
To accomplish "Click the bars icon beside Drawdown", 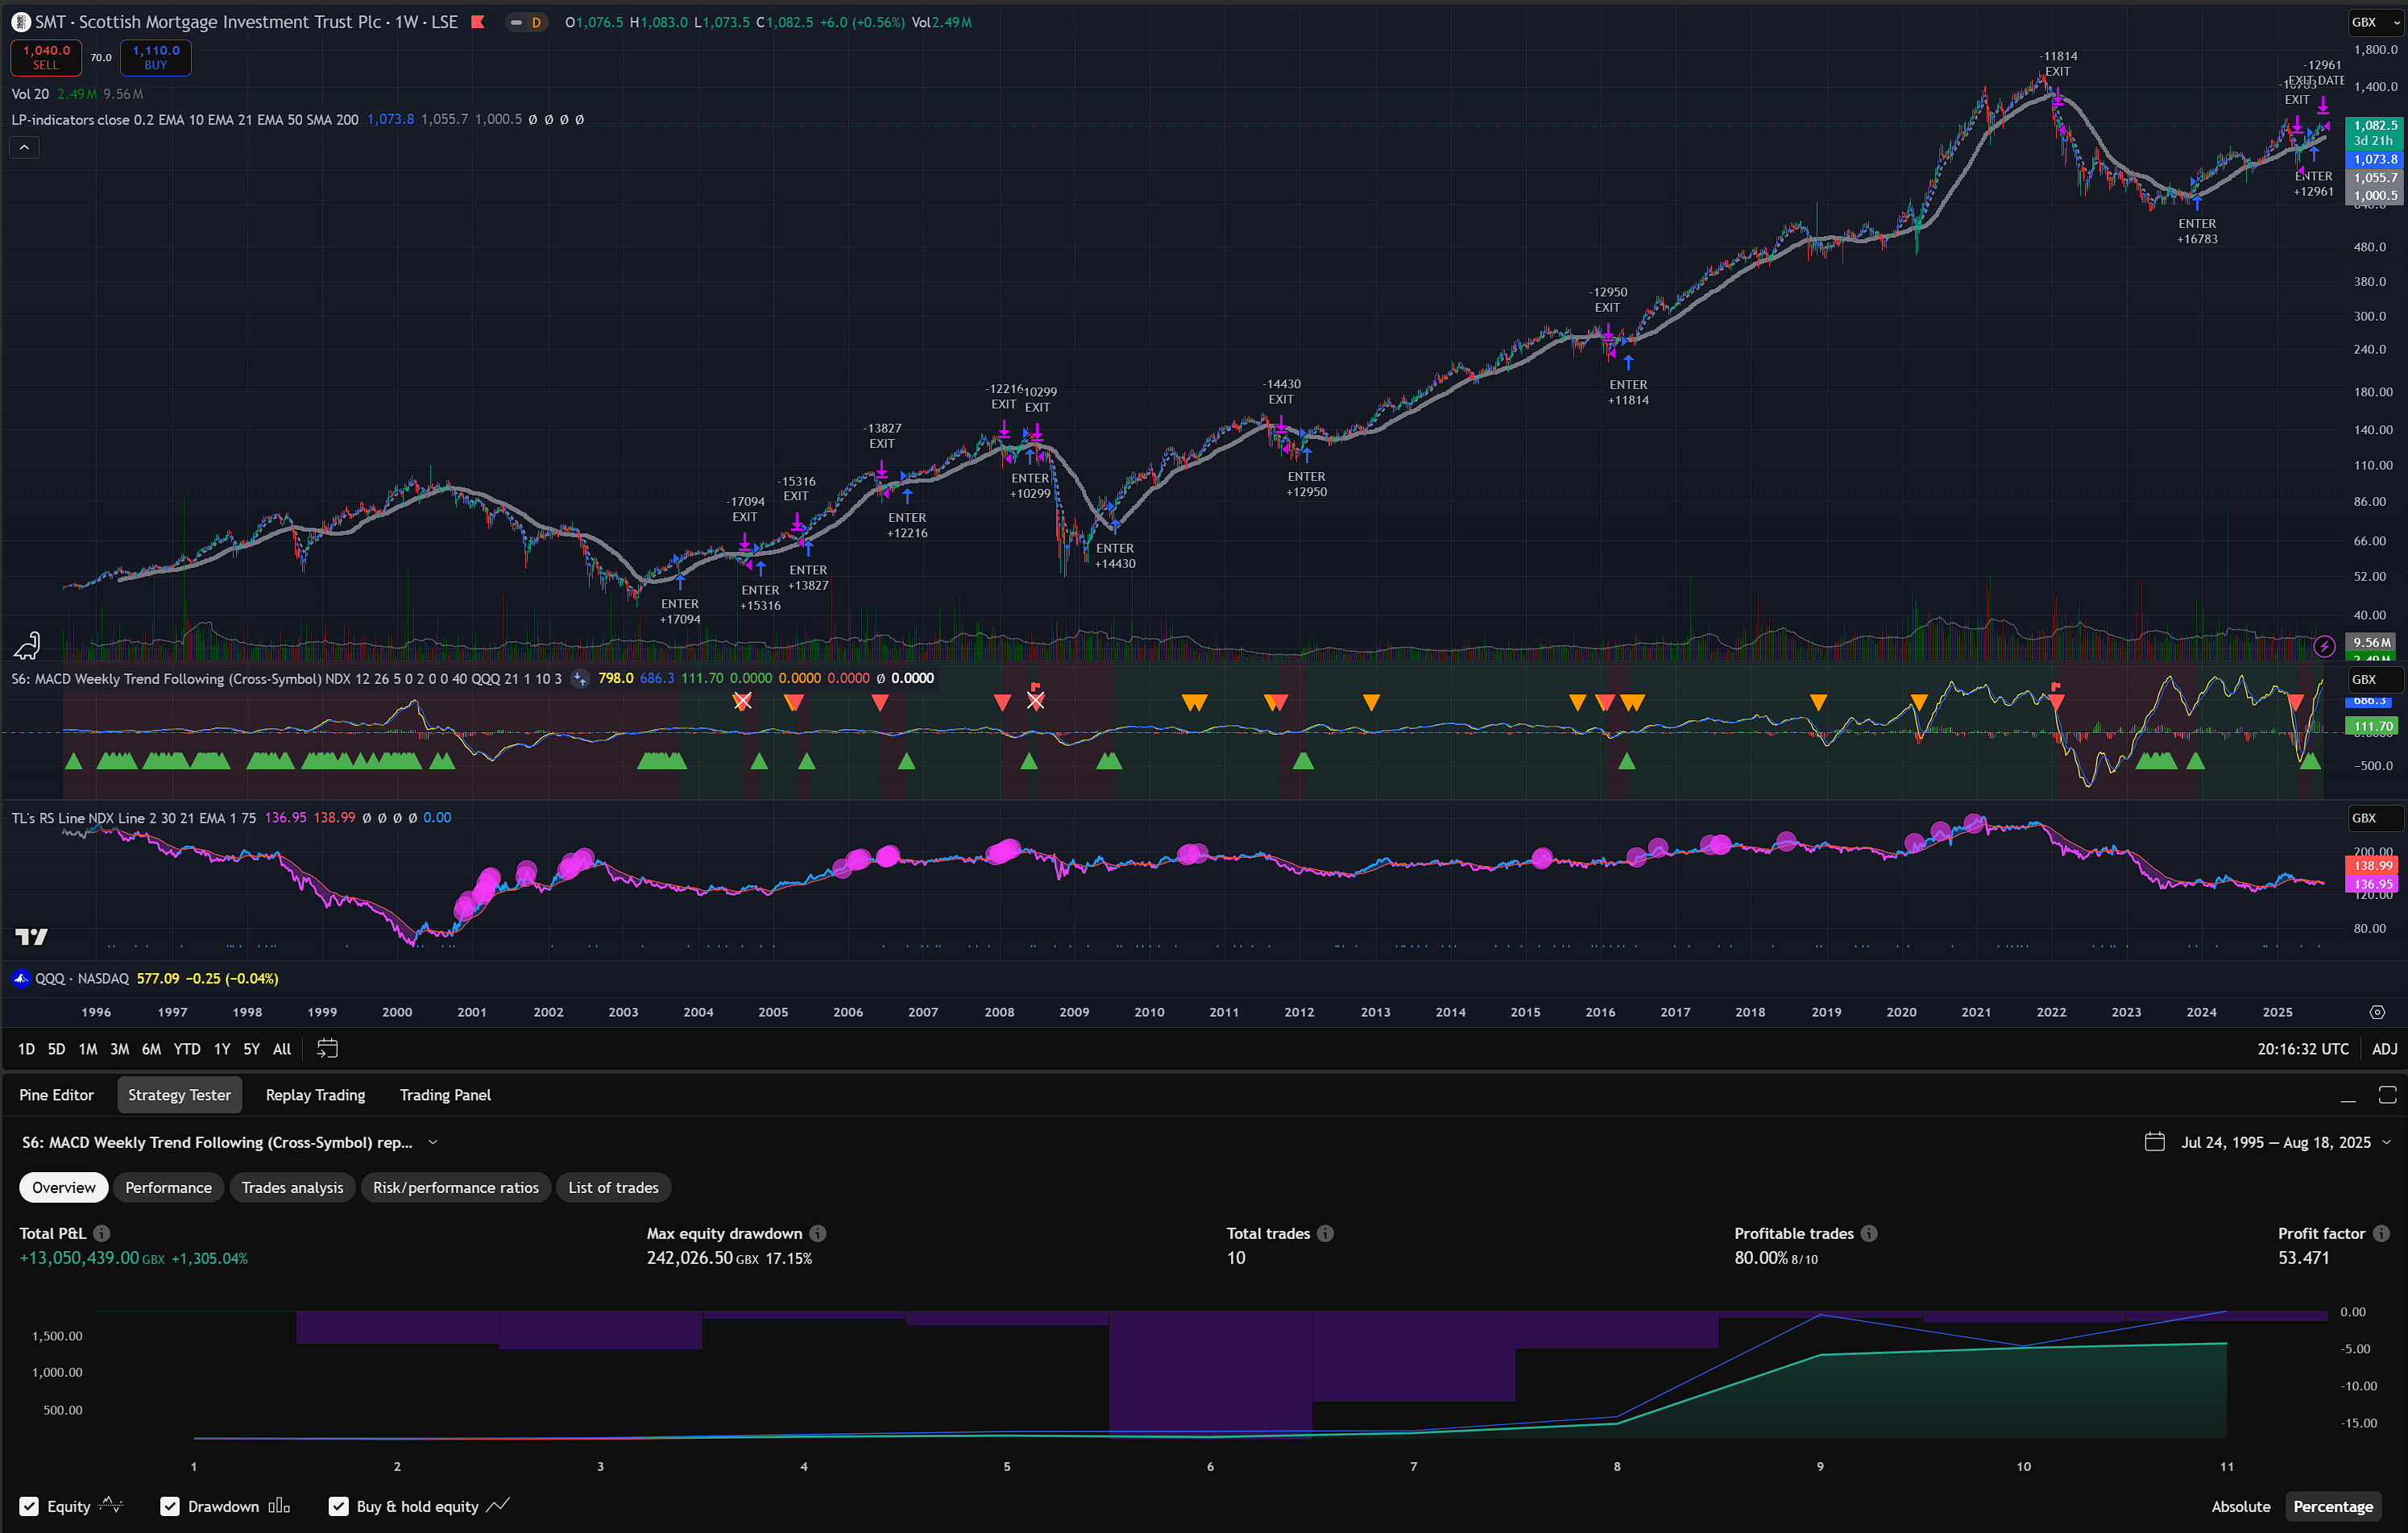I will coord(279,1506).
